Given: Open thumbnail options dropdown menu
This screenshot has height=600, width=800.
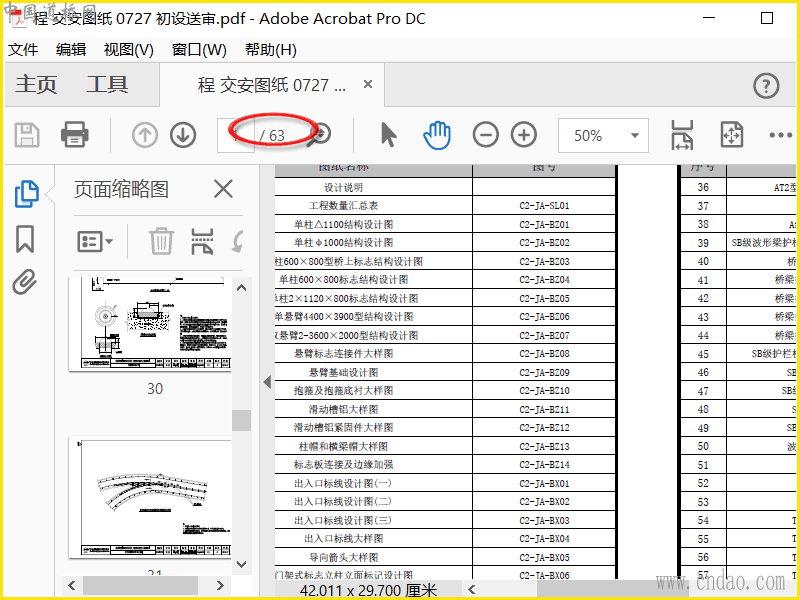Looking at the screenshot, I should point(96,241).
